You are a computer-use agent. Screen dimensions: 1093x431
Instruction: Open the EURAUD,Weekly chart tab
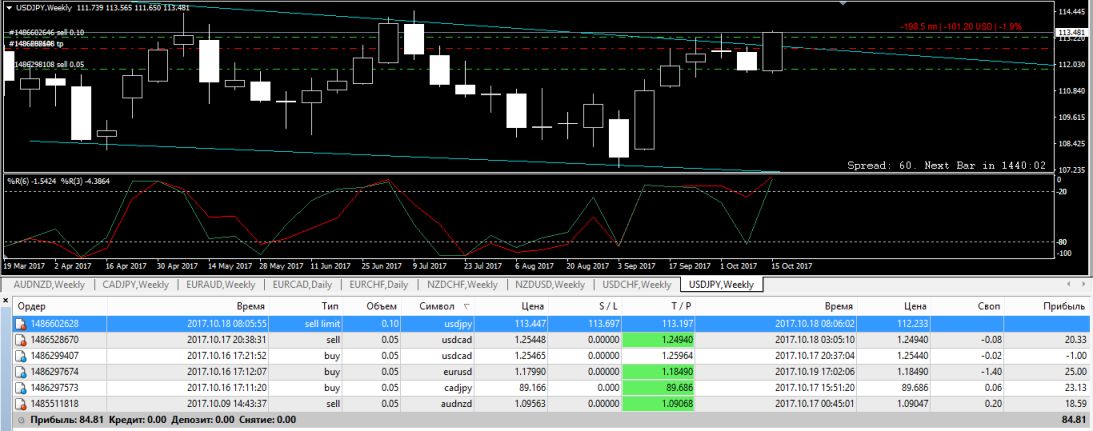222,285
